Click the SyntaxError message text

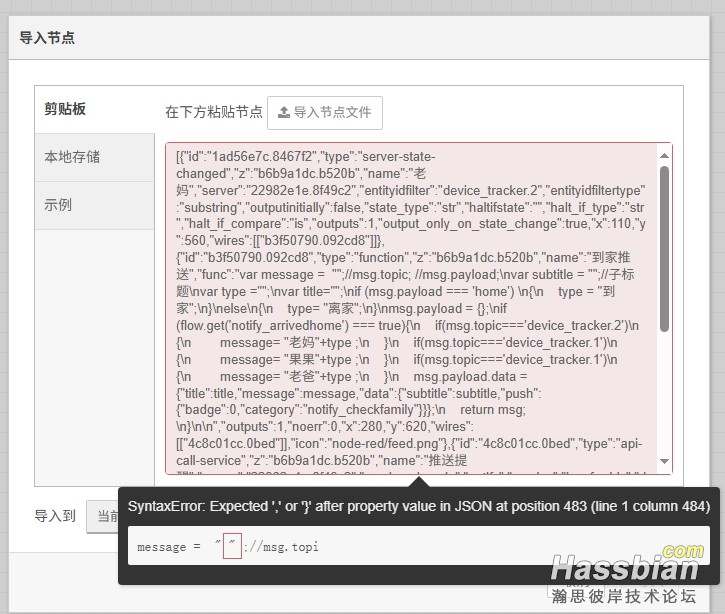tap(419, 506)
